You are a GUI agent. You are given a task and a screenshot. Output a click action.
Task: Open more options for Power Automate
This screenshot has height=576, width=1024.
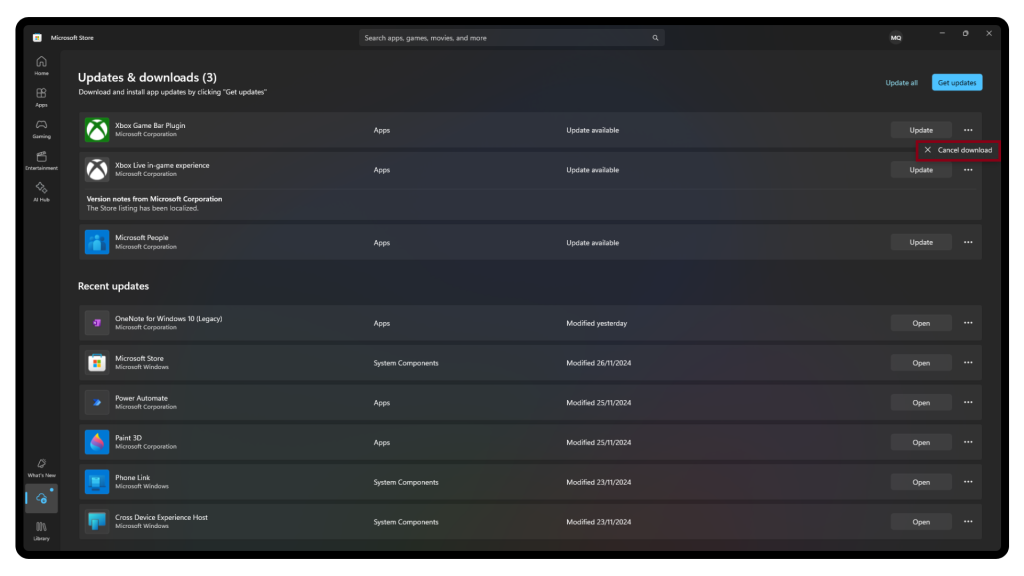(968, 402)
